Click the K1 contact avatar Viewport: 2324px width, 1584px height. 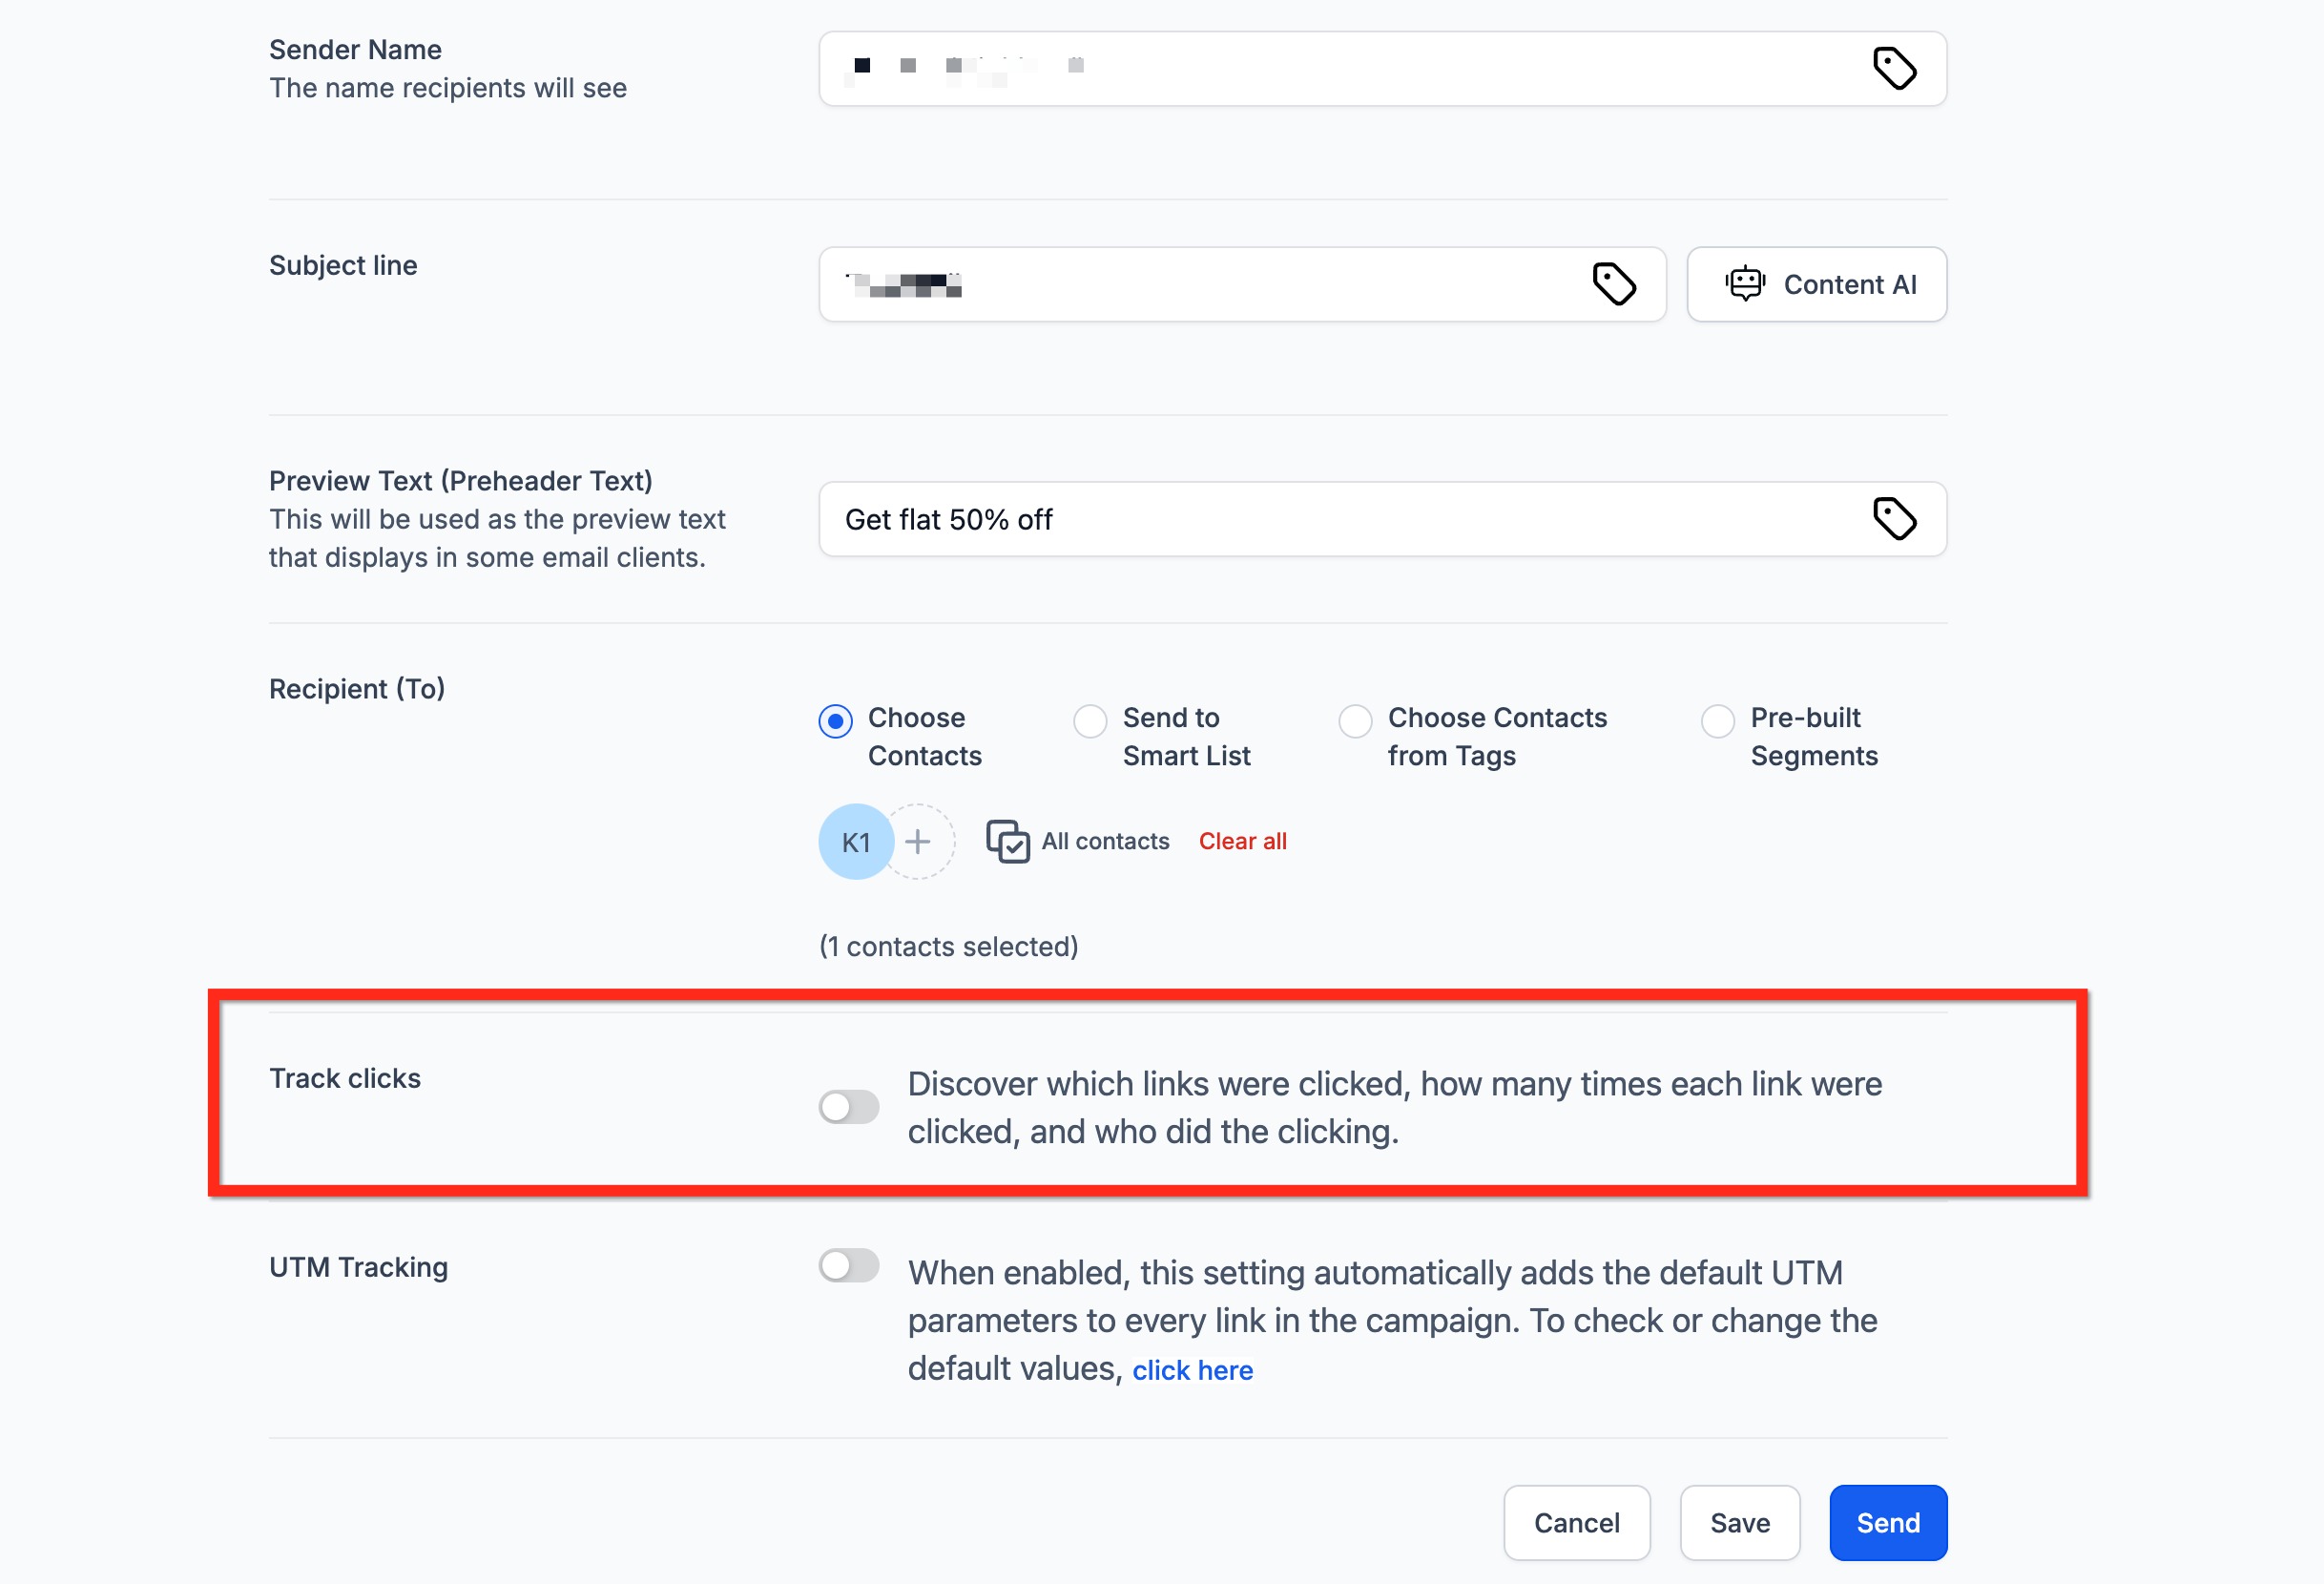point(855,842)
